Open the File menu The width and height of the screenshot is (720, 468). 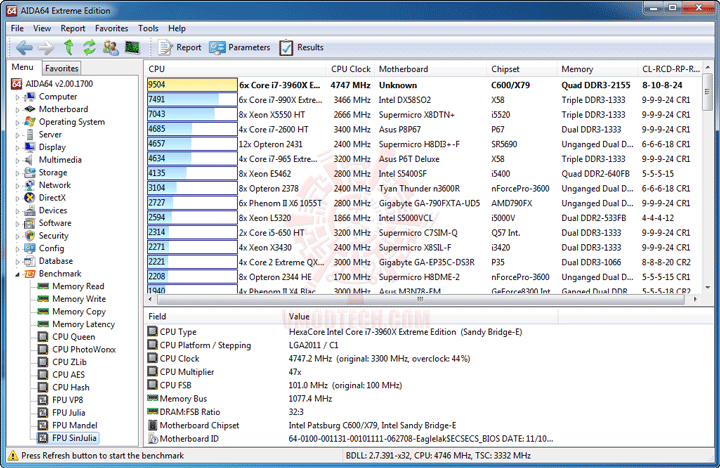coord(17,28)
